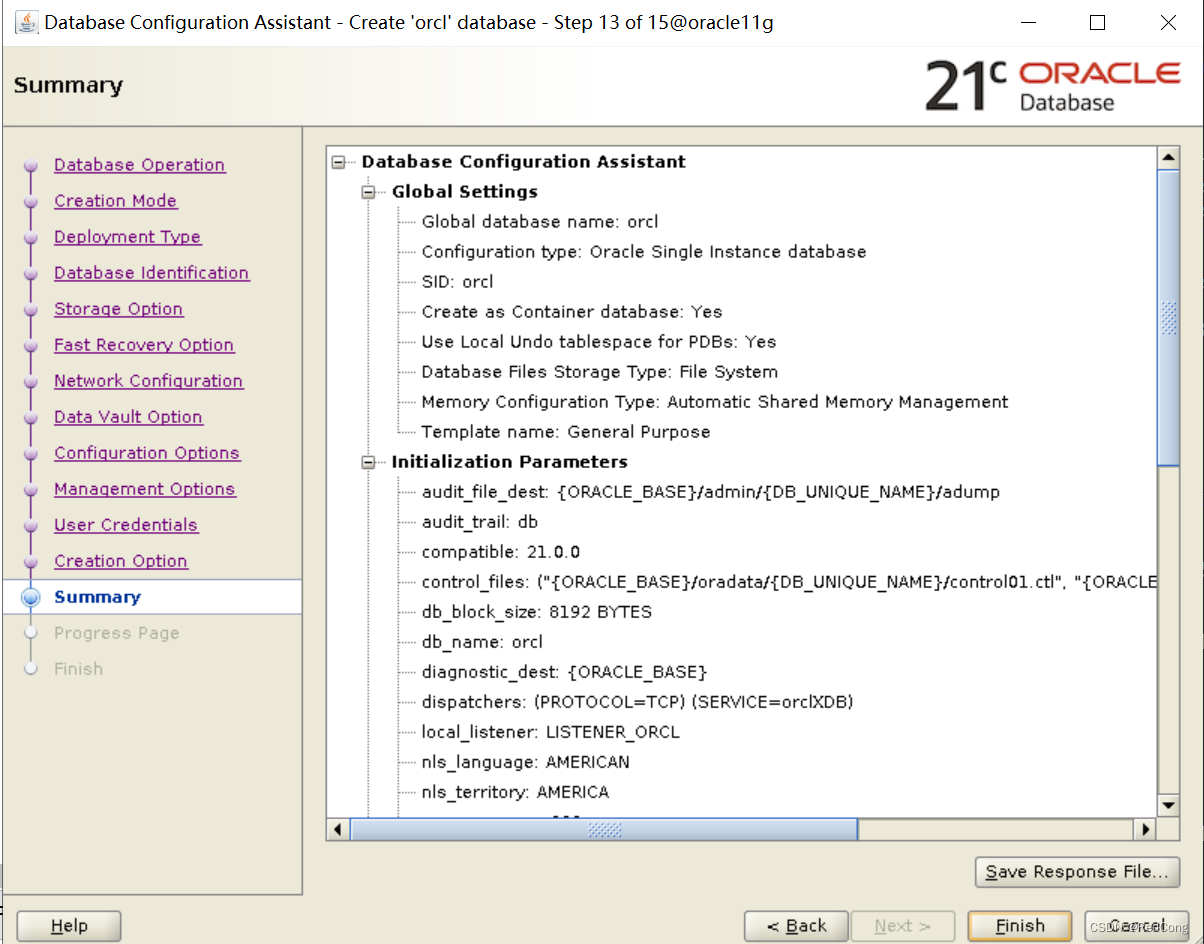Select 'Create as Container database: Yes' row
The width and height of the screenshot is (1204, 944).
click(572, 312)
